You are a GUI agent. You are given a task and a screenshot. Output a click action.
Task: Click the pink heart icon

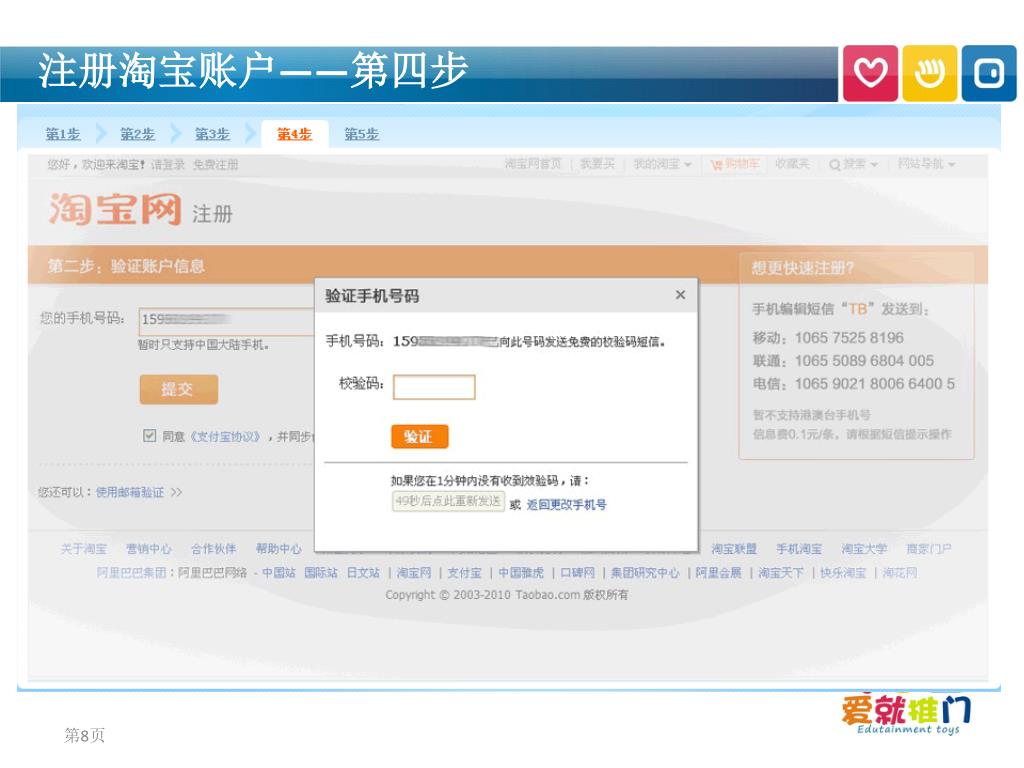click(870, 73)
